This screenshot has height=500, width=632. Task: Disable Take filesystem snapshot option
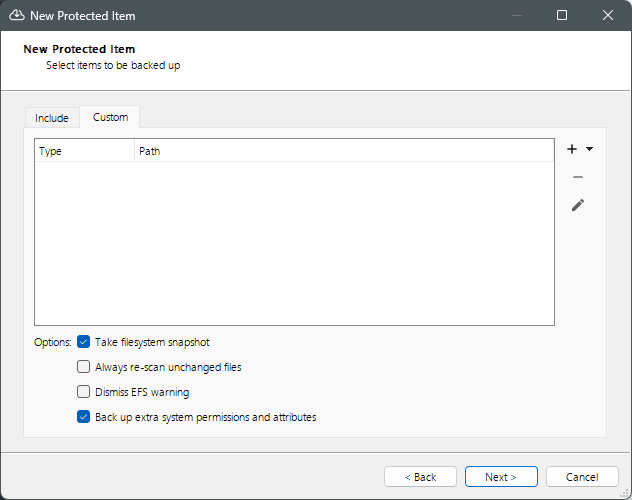click(x=84, y=342)
